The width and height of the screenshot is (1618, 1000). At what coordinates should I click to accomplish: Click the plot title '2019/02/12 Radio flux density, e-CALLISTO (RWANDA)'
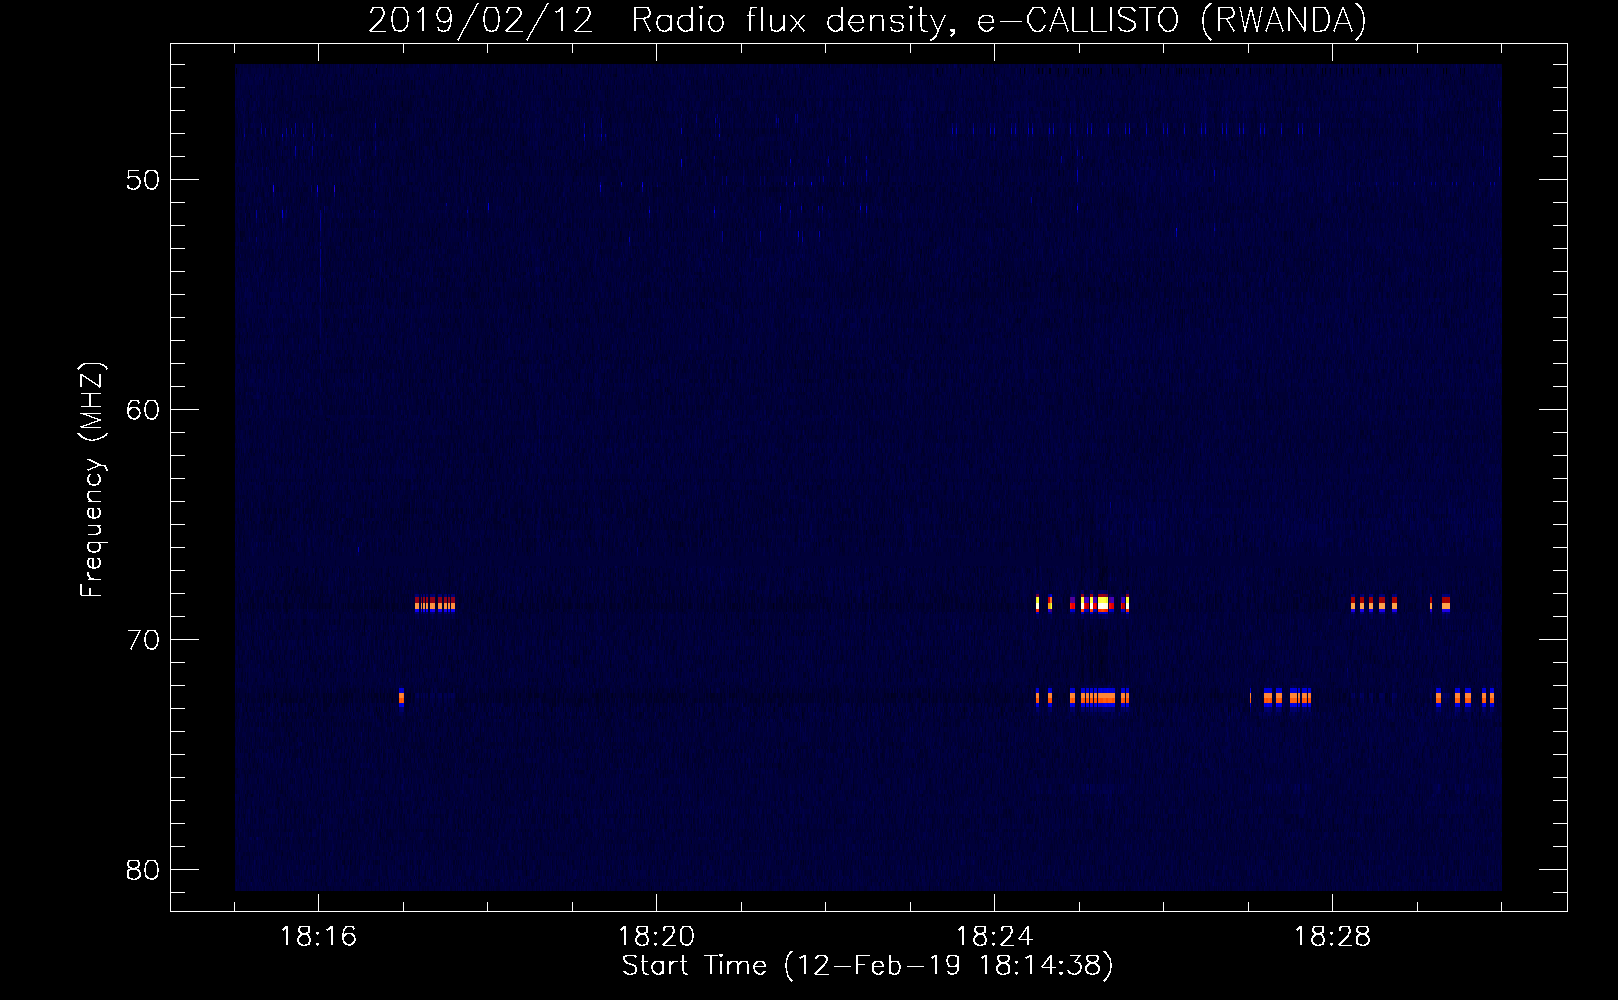point(867,20)
